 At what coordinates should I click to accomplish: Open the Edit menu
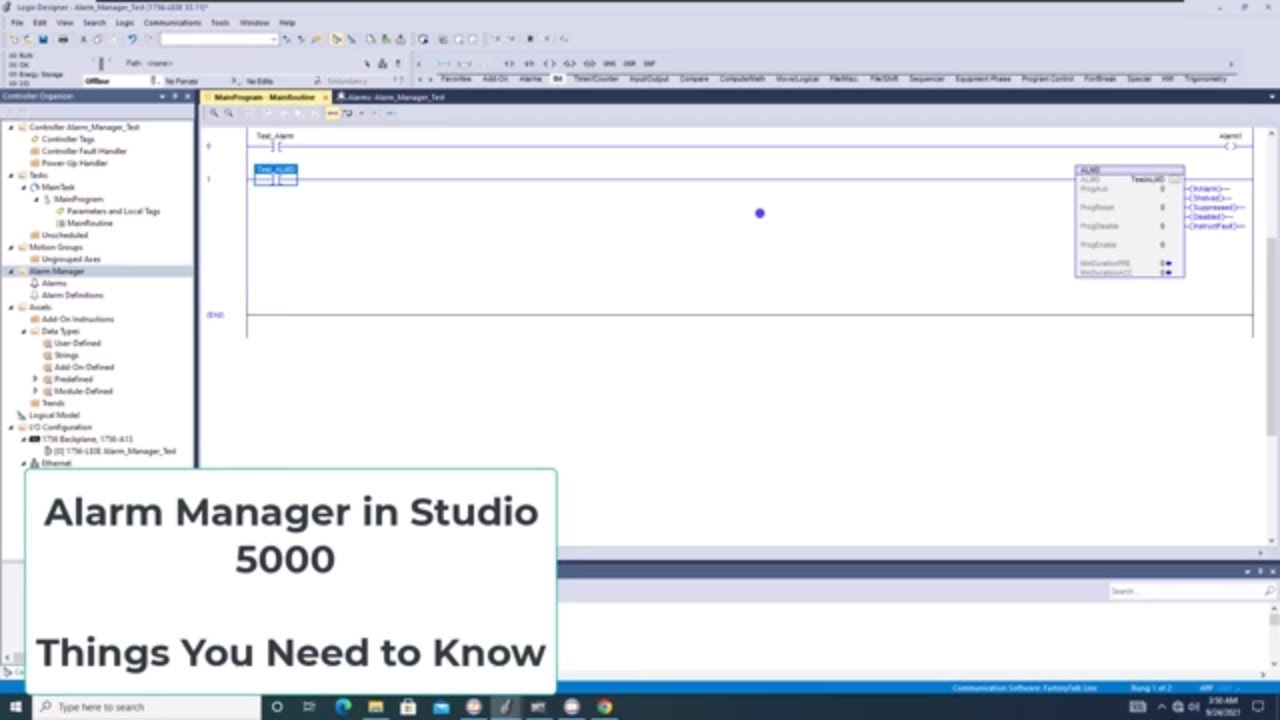point(40,22)
